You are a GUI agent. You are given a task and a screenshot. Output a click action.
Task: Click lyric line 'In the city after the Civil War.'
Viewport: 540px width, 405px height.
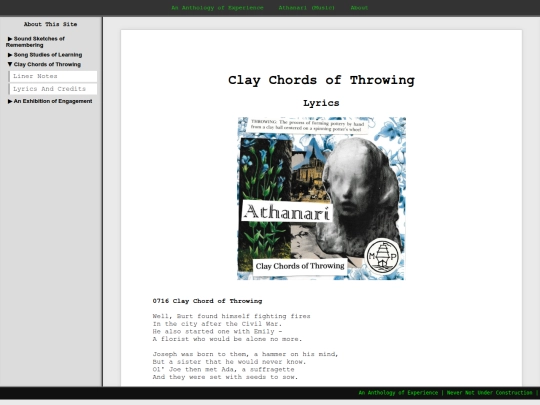[x=217, y=324]
